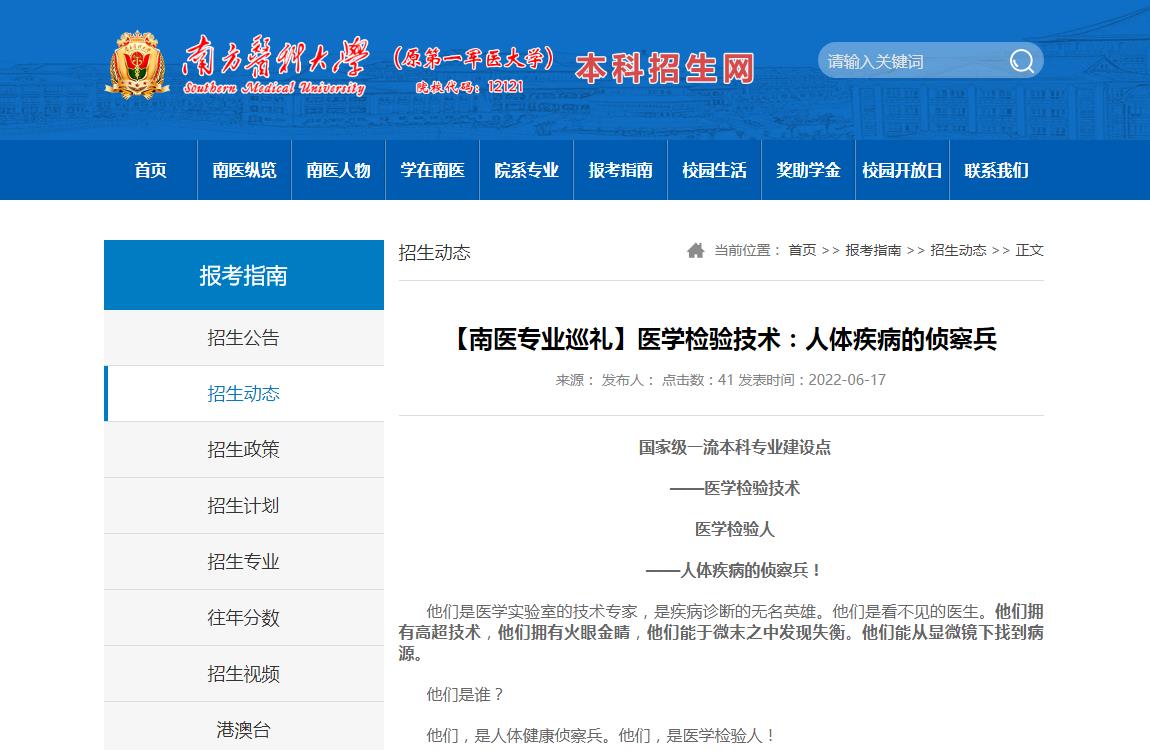
Task: Select 往年分数 in the sidebar
Action: [x=244, y=618]
